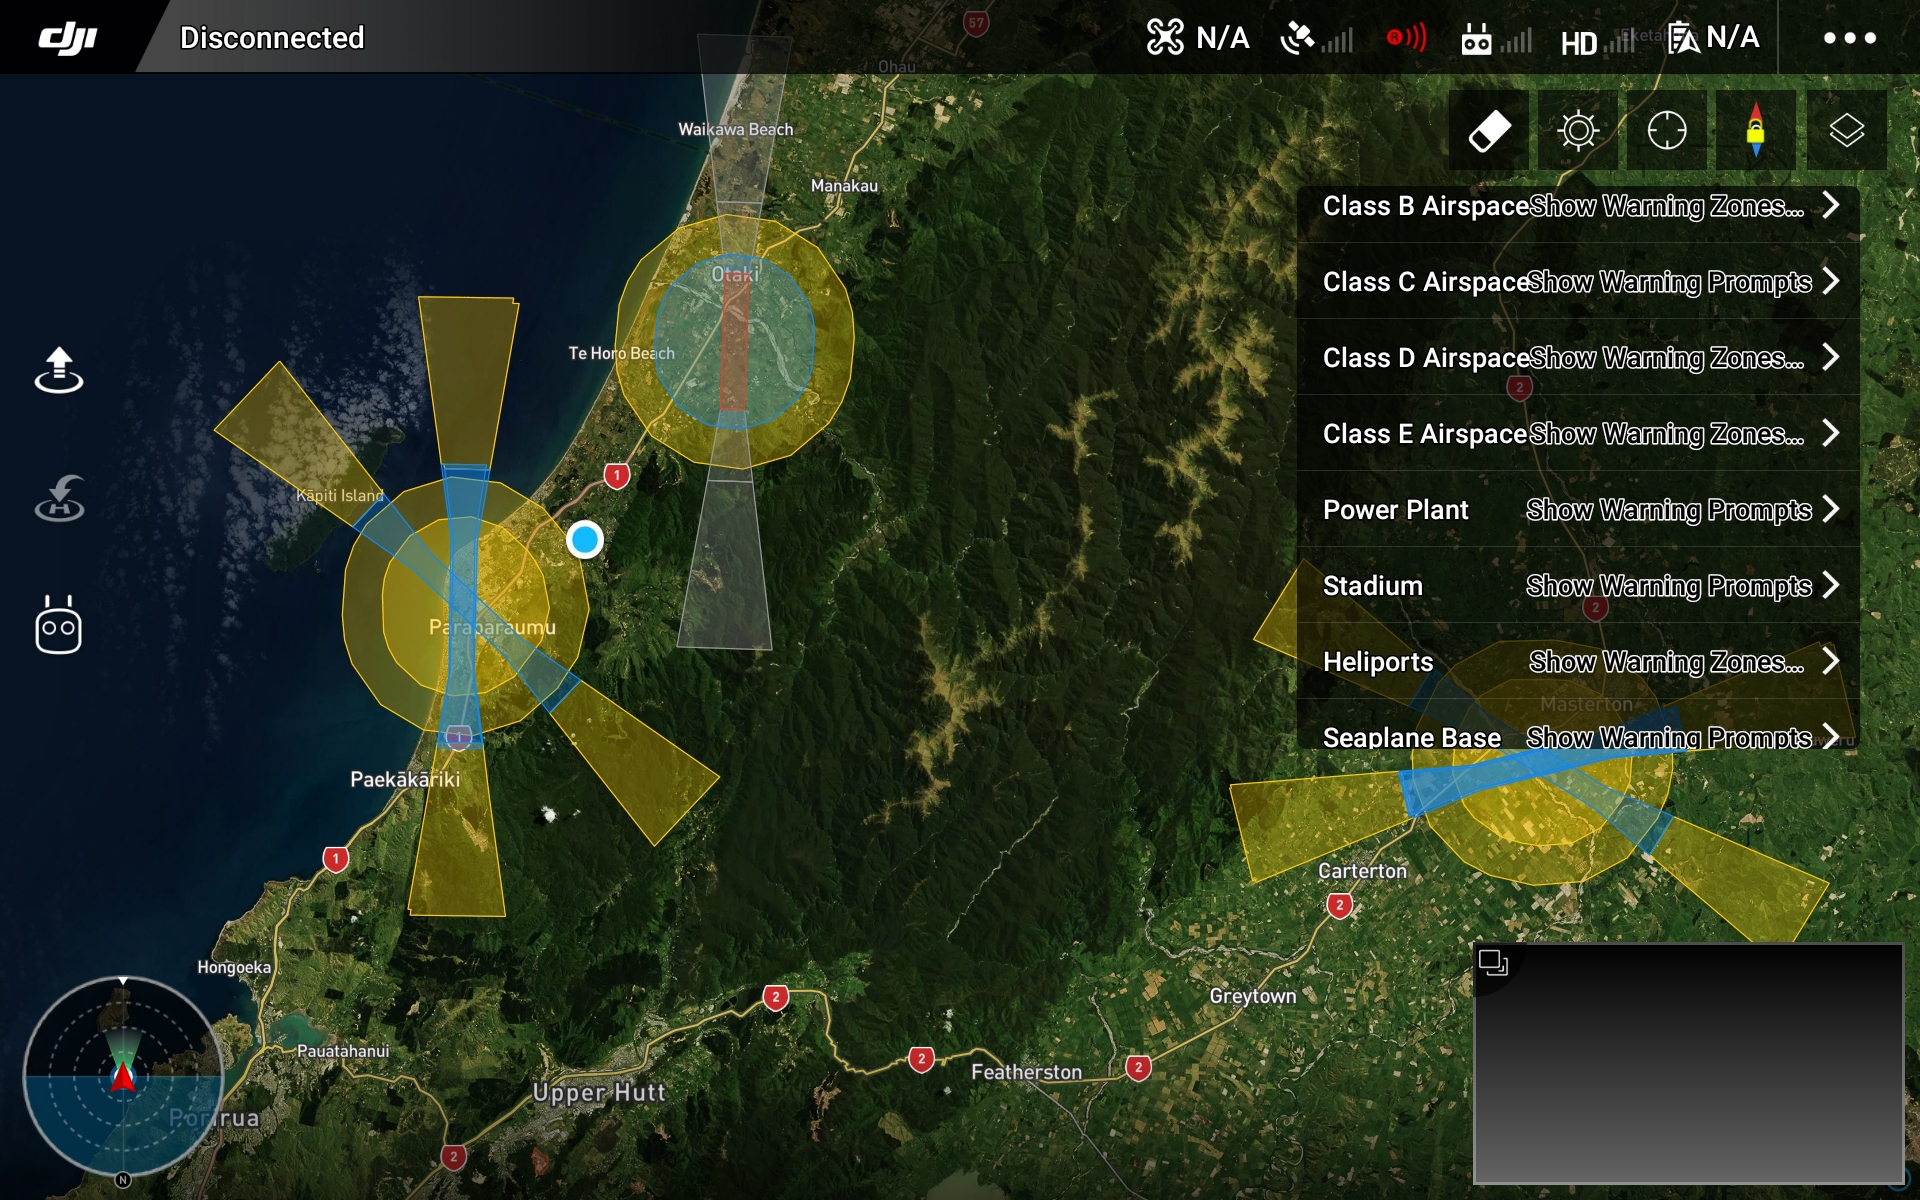Tap the compass radar attitude indicator
The width and height of the screenshot is (1920, 1200).
123,1076
